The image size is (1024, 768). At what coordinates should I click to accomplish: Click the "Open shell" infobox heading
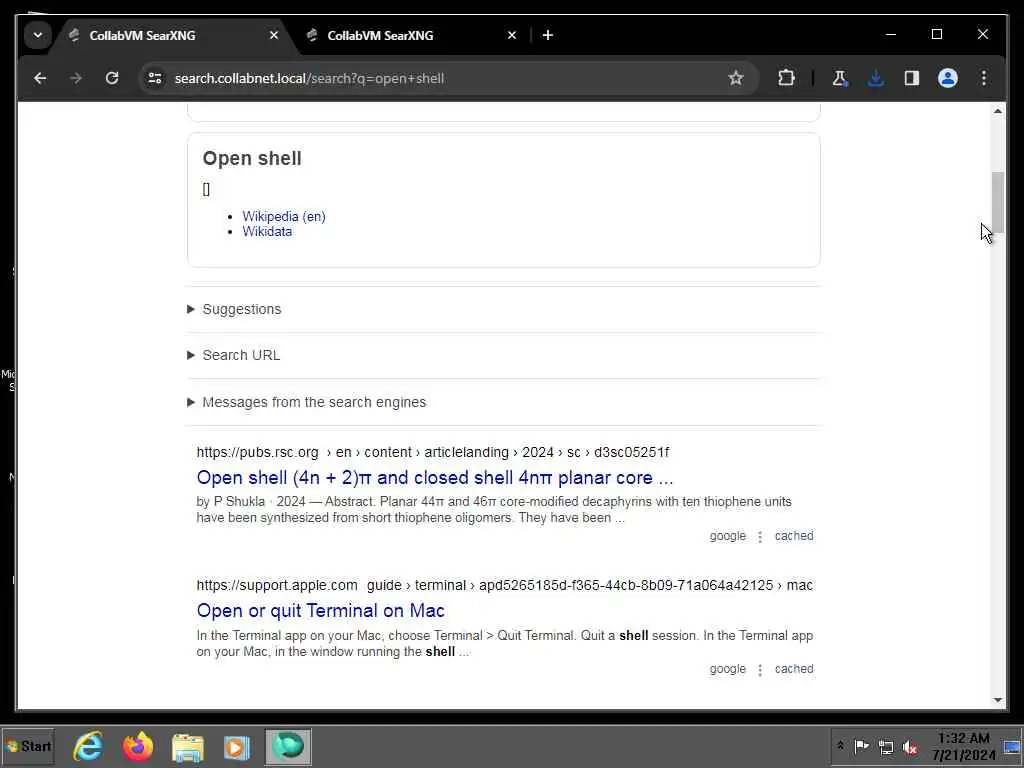[x=252, y=159]
